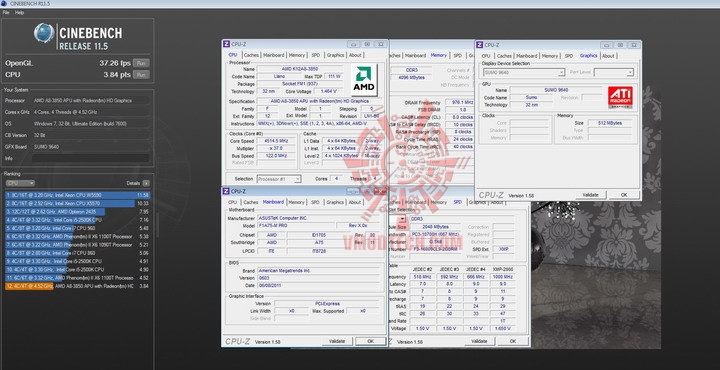Select the About tab in Graphics window
720x370 pixels.
tap(608, 56)
